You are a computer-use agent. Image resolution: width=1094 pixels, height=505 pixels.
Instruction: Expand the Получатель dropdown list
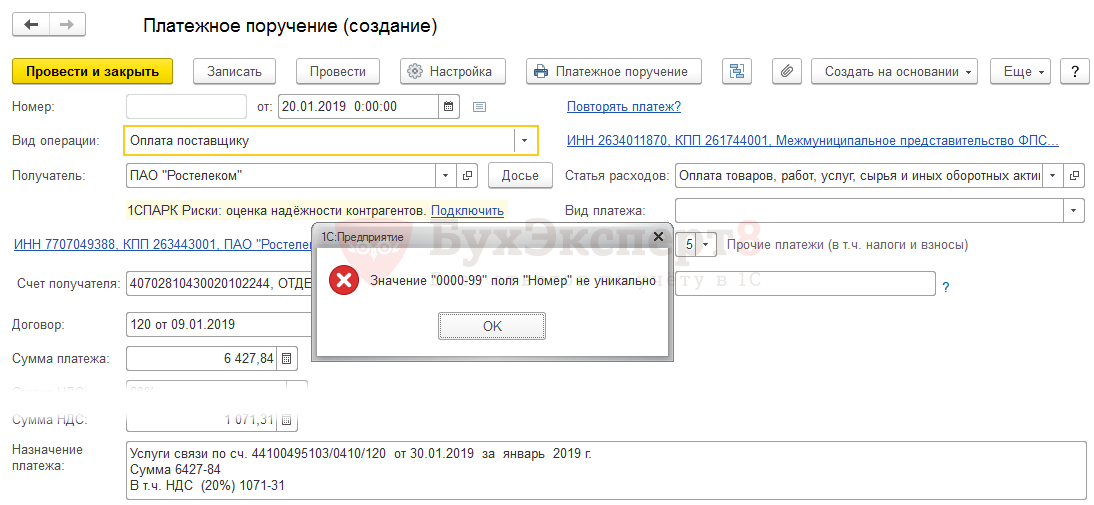tap(445, 176)
